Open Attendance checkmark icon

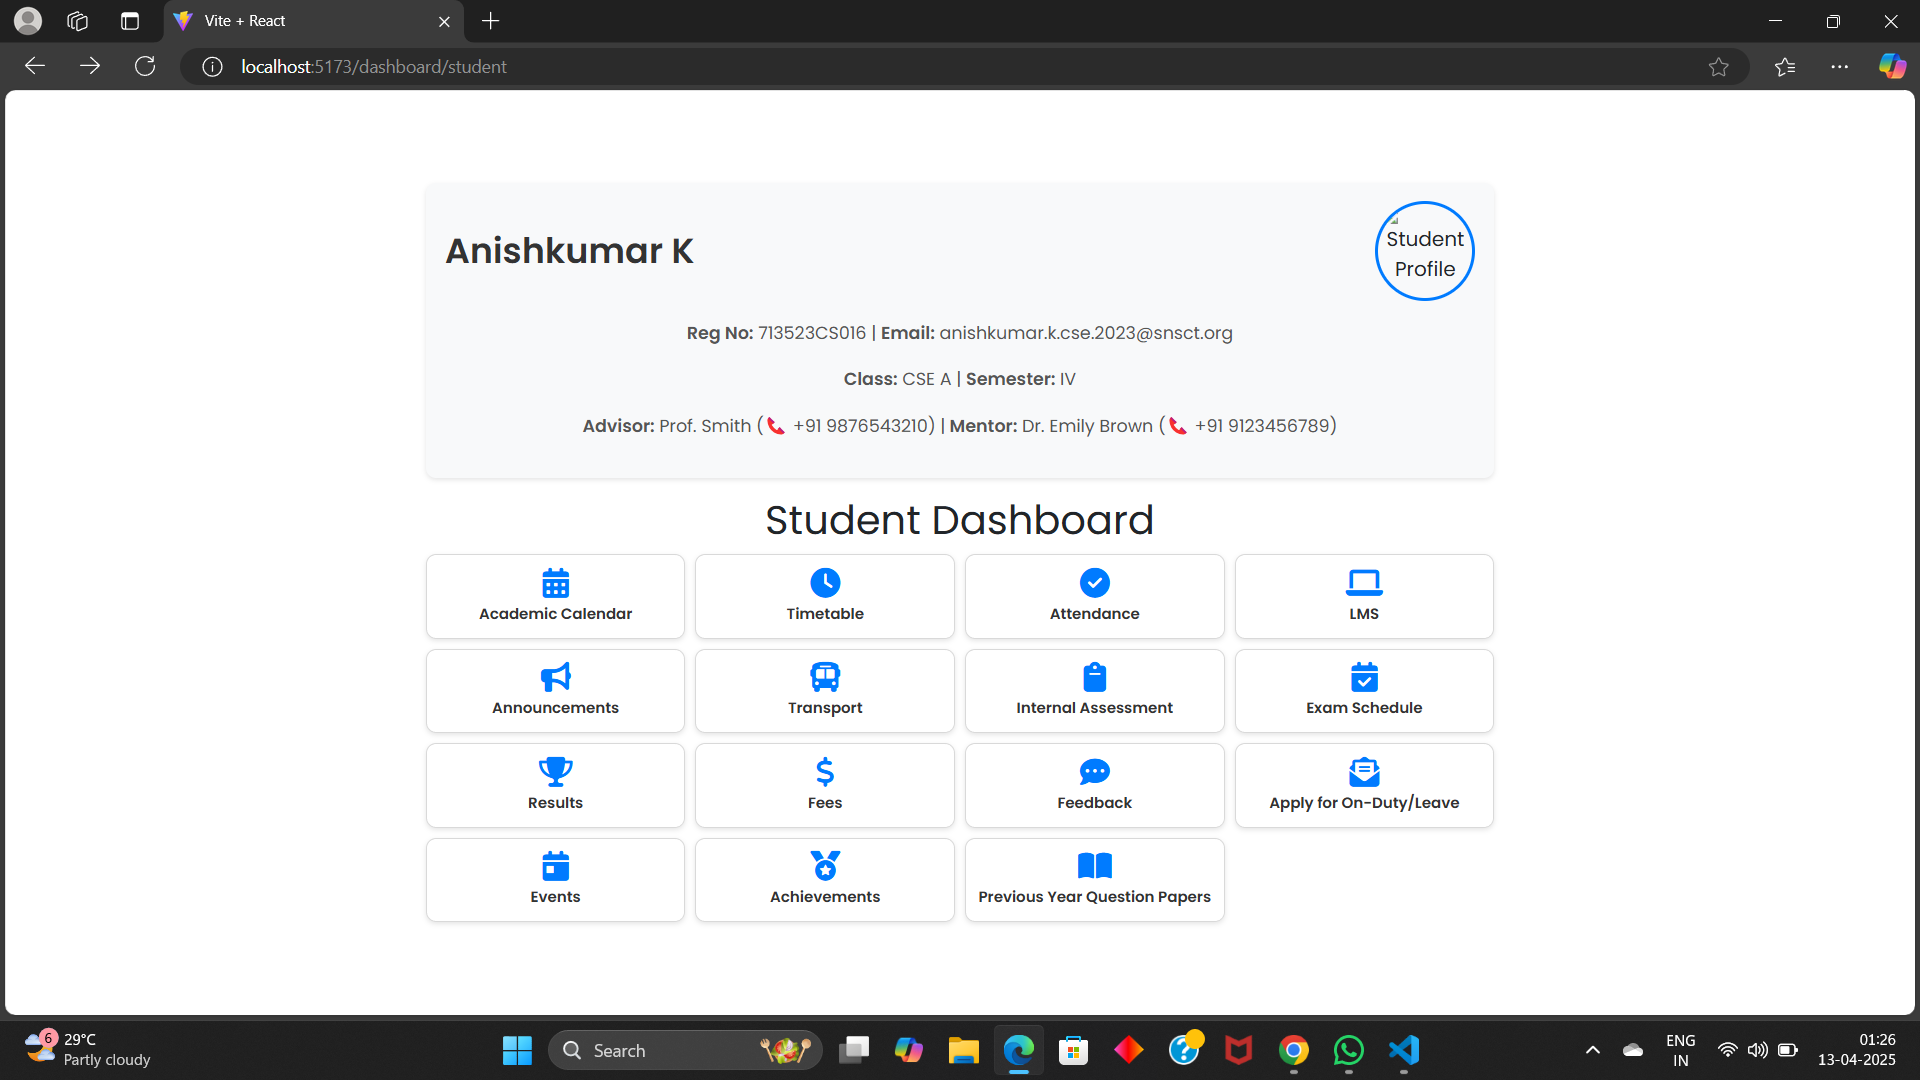coord(1094,583)
